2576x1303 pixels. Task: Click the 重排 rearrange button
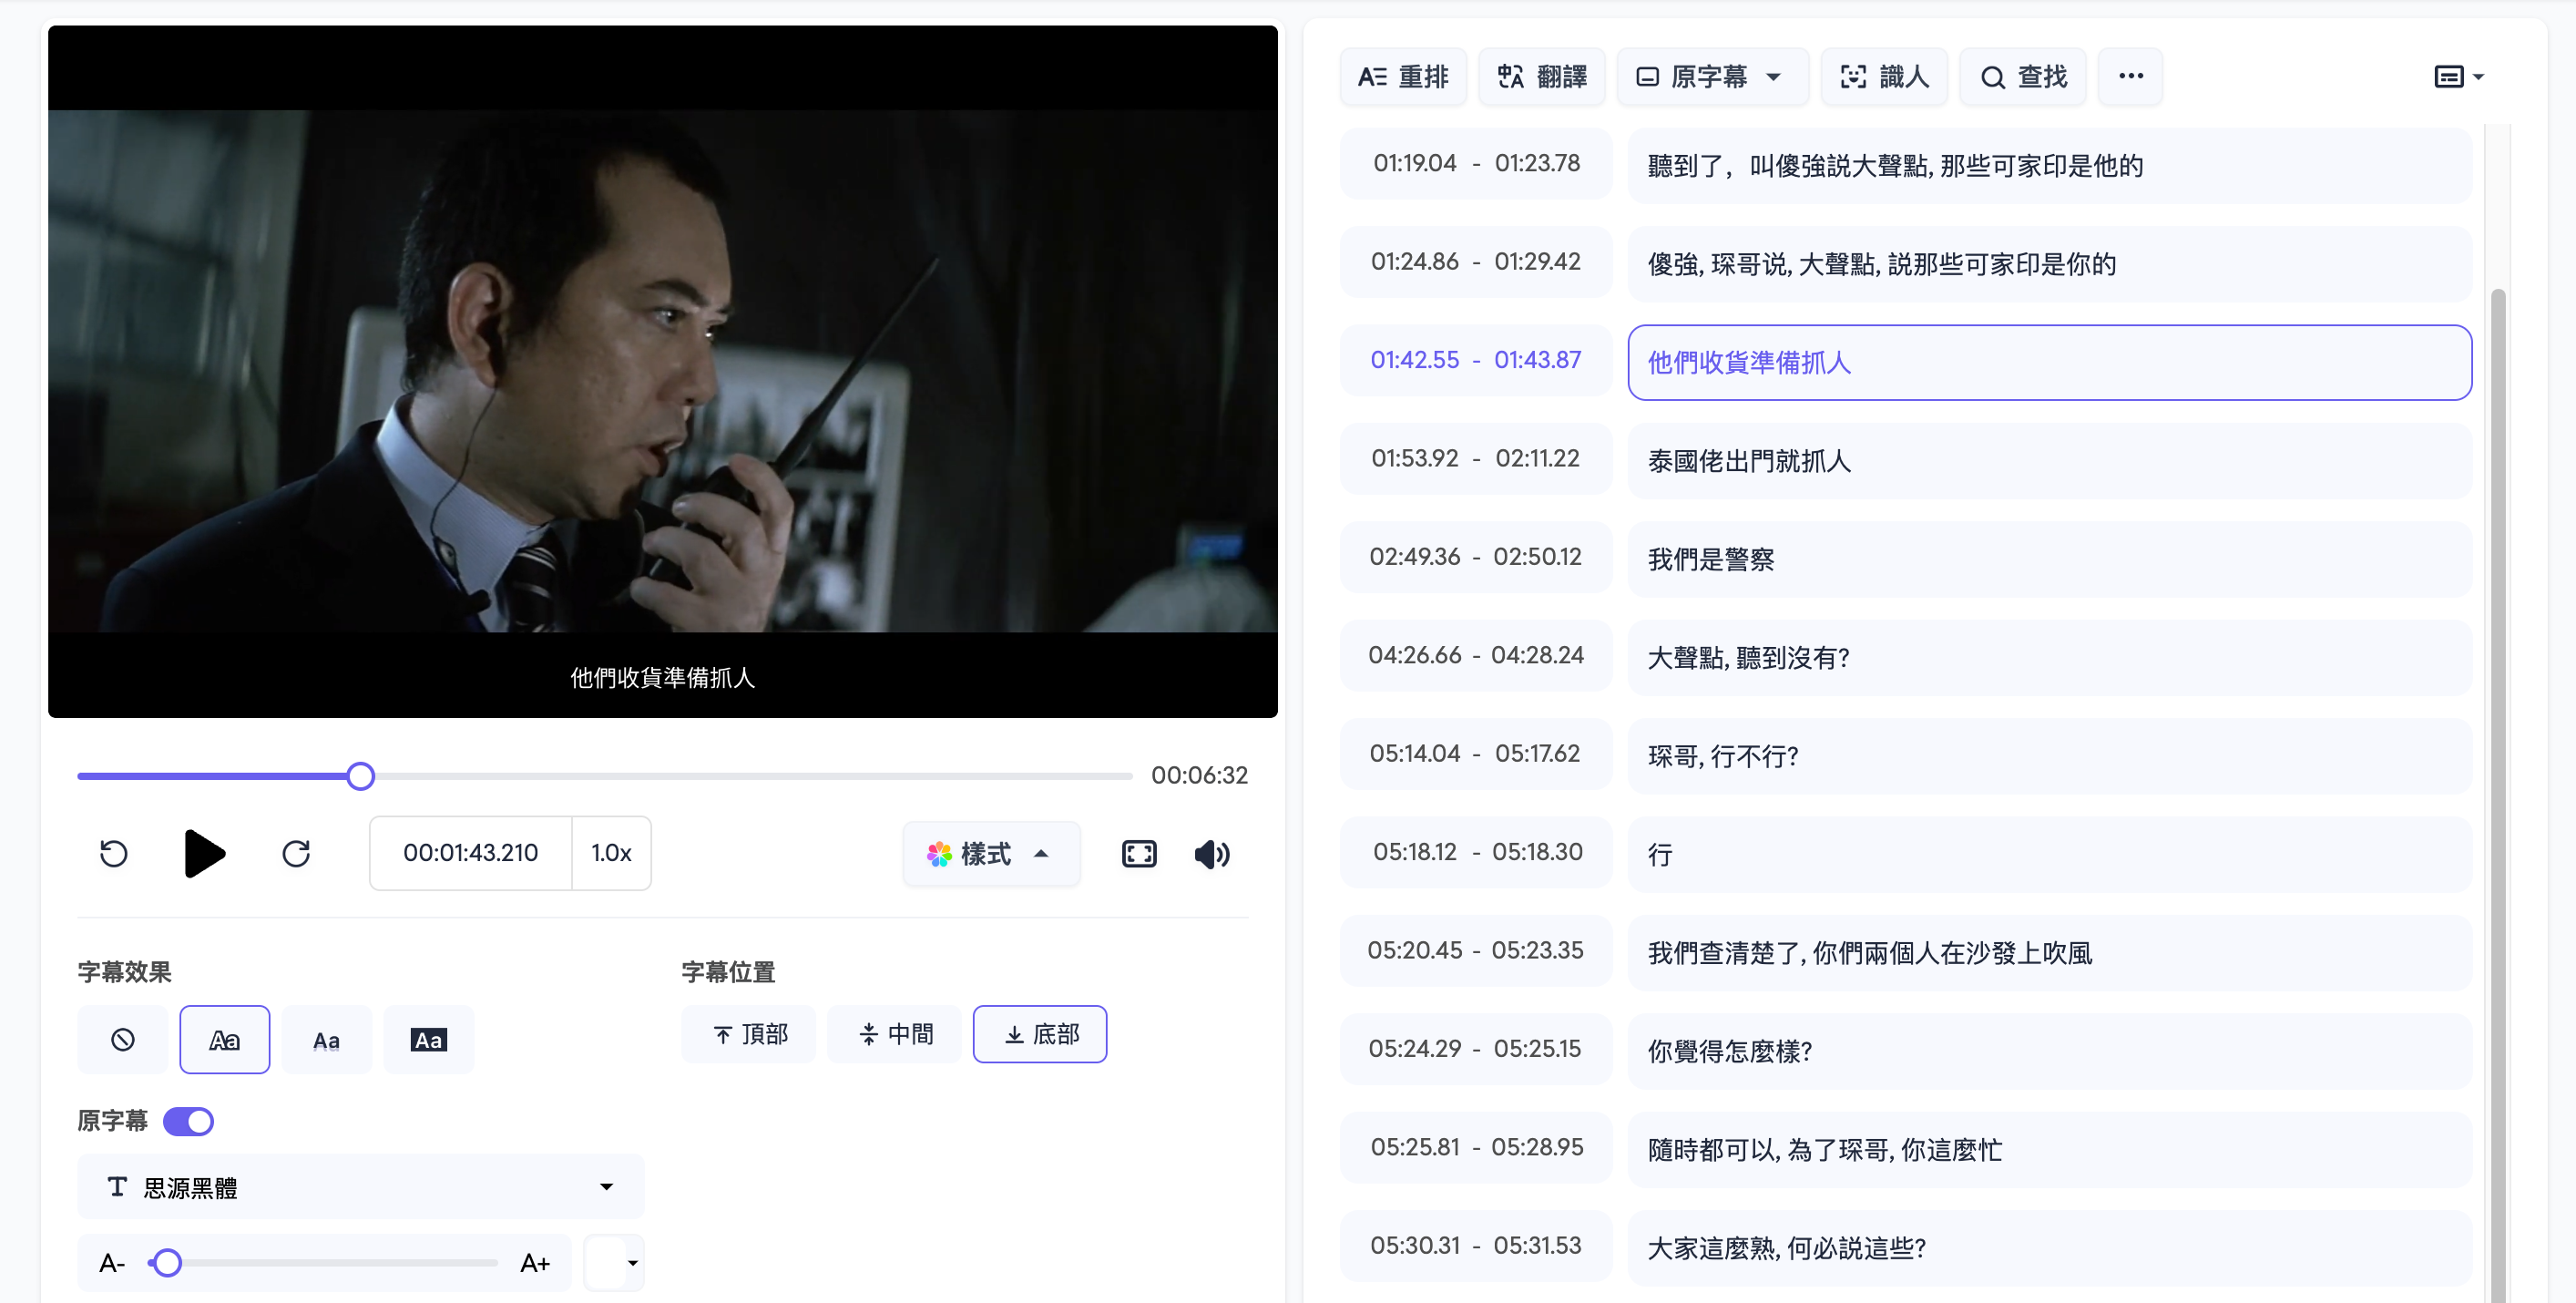1403,76
